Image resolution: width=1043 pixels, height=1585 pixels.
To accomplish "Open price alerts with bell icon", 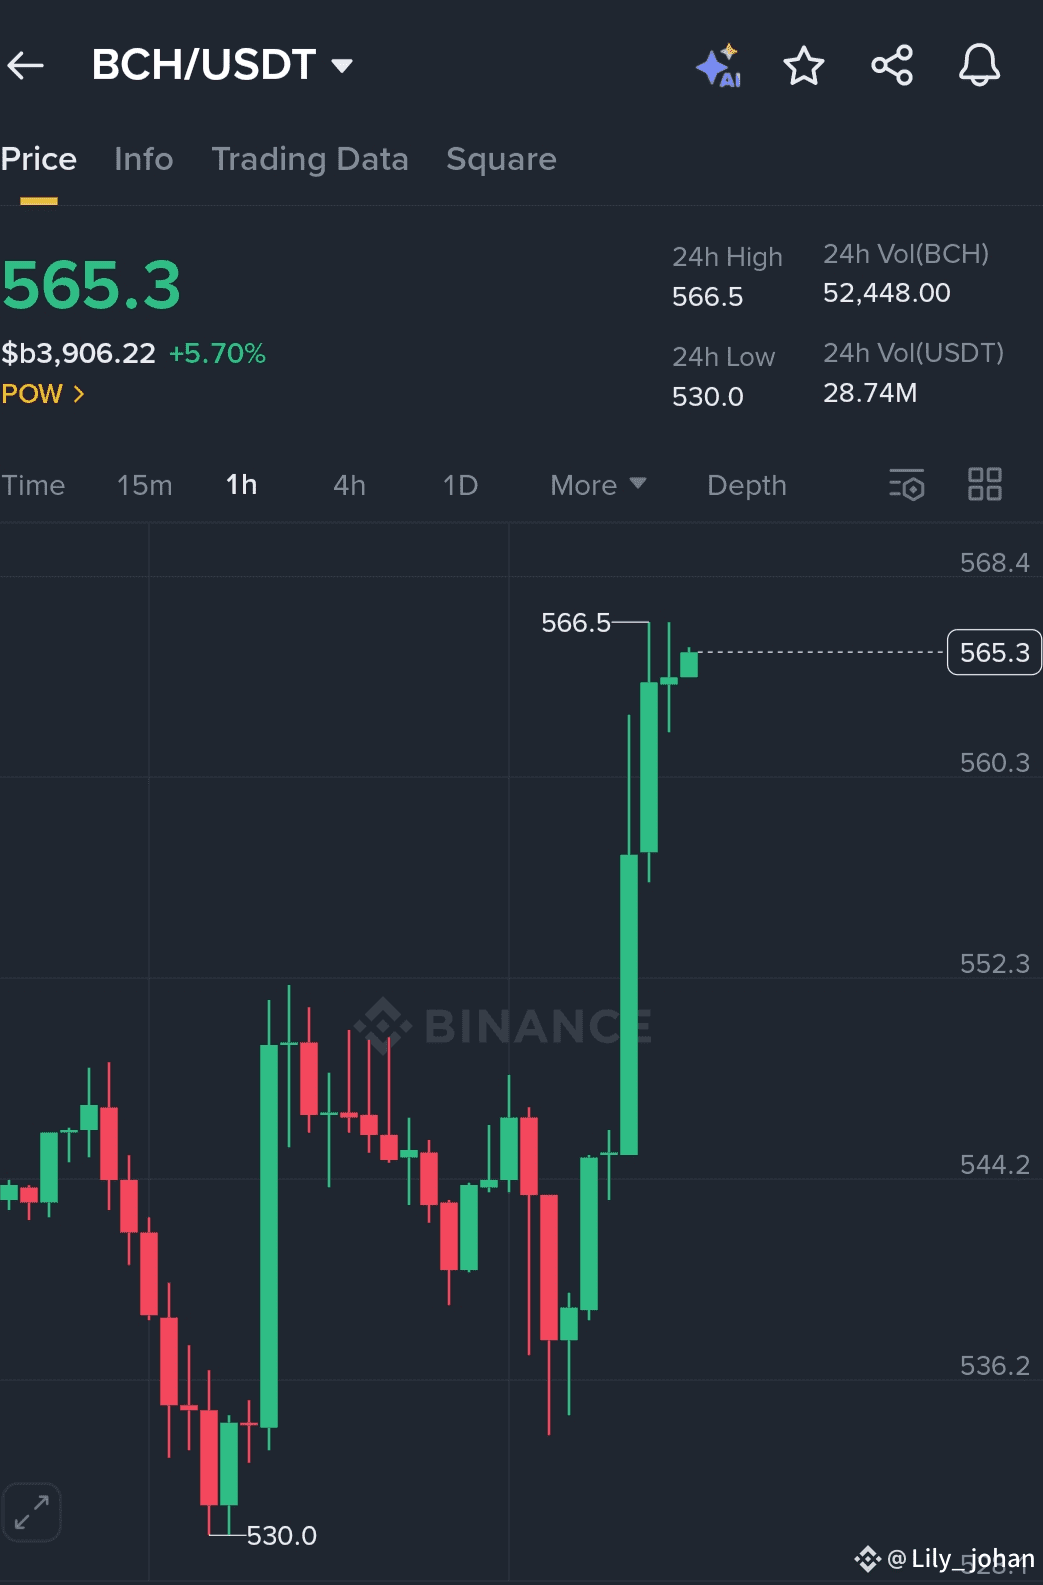I will click(x=979, y=66).
